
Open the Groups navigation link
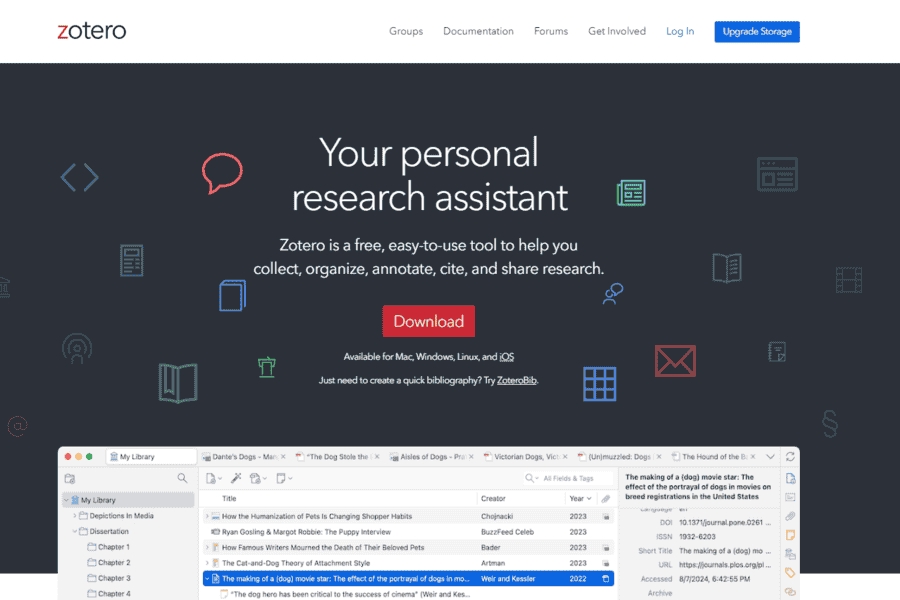tap(406, 31)
